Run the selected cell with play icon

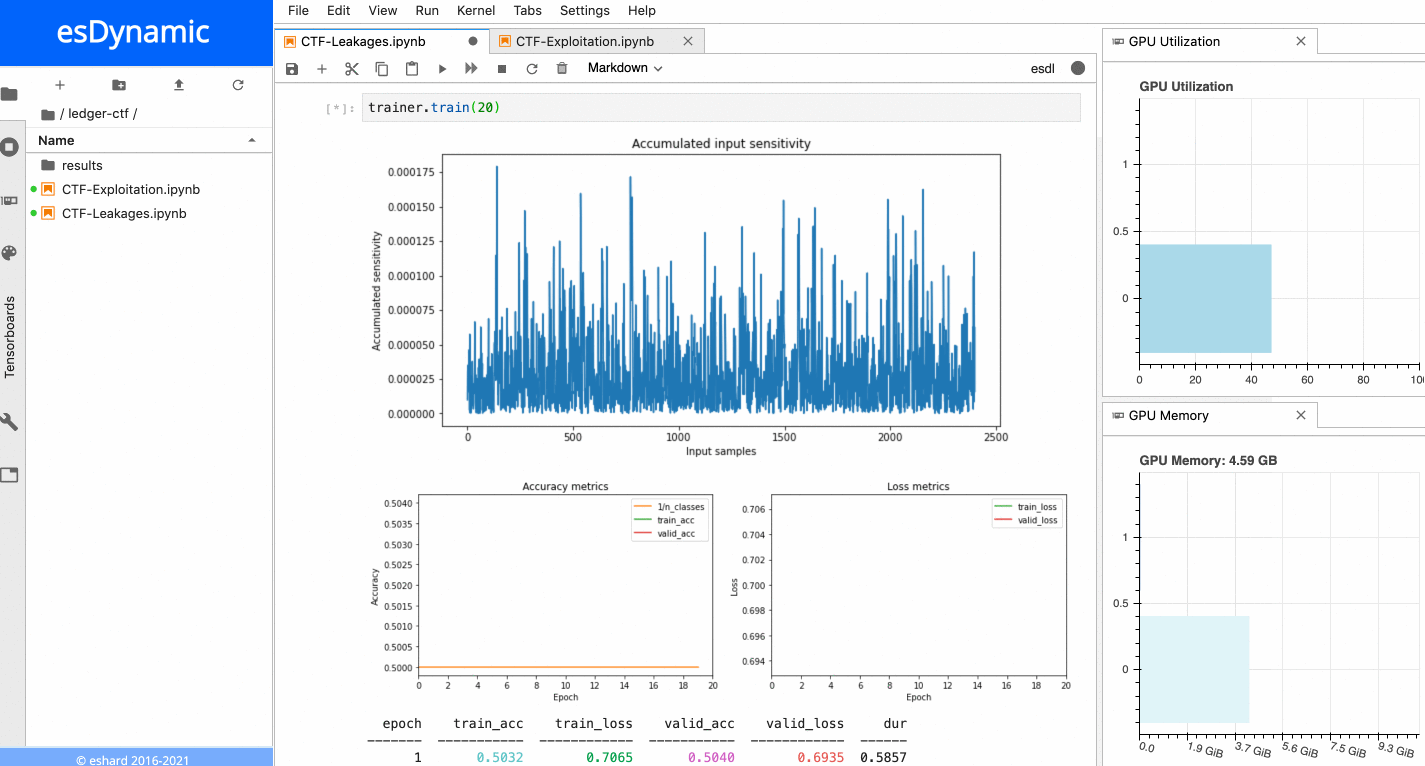point(442,69)
